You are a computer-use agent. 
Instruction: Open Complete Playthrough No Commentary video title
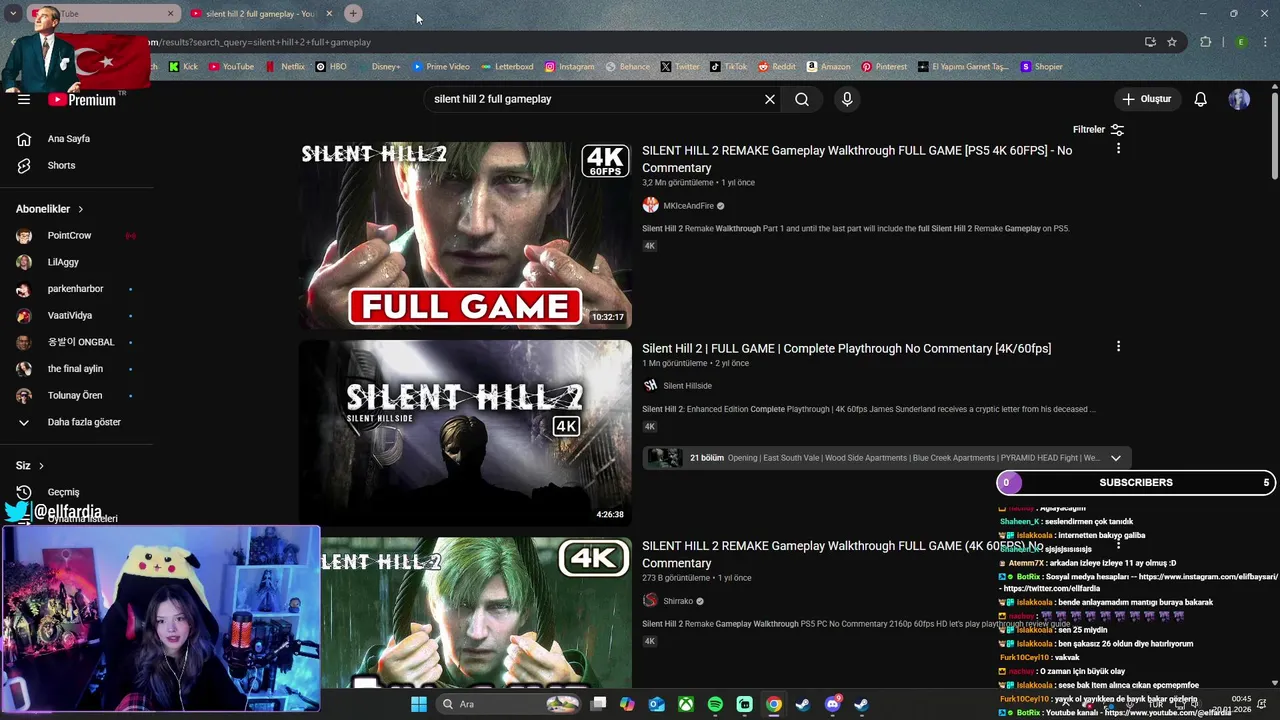[x=846, y=348]
